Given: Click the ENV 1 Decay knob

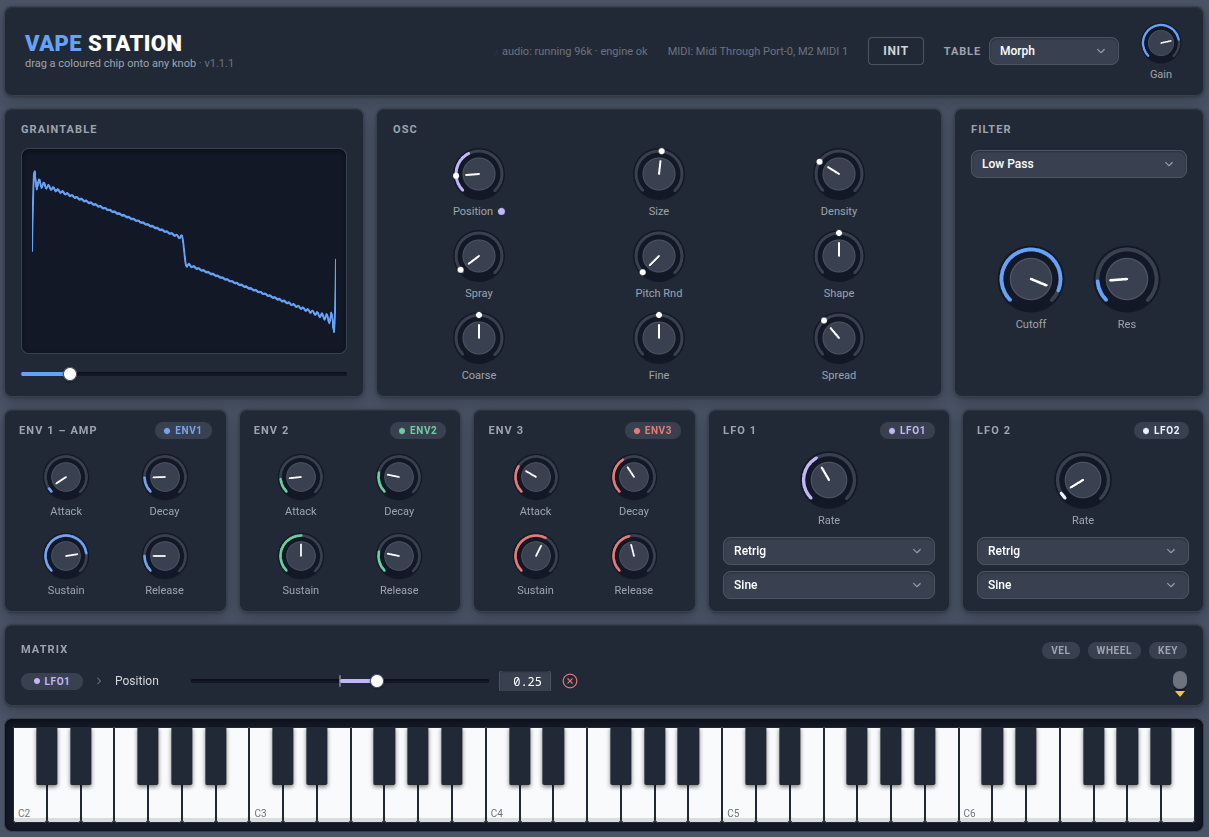Looking at the screenshot, I should 164,478.
